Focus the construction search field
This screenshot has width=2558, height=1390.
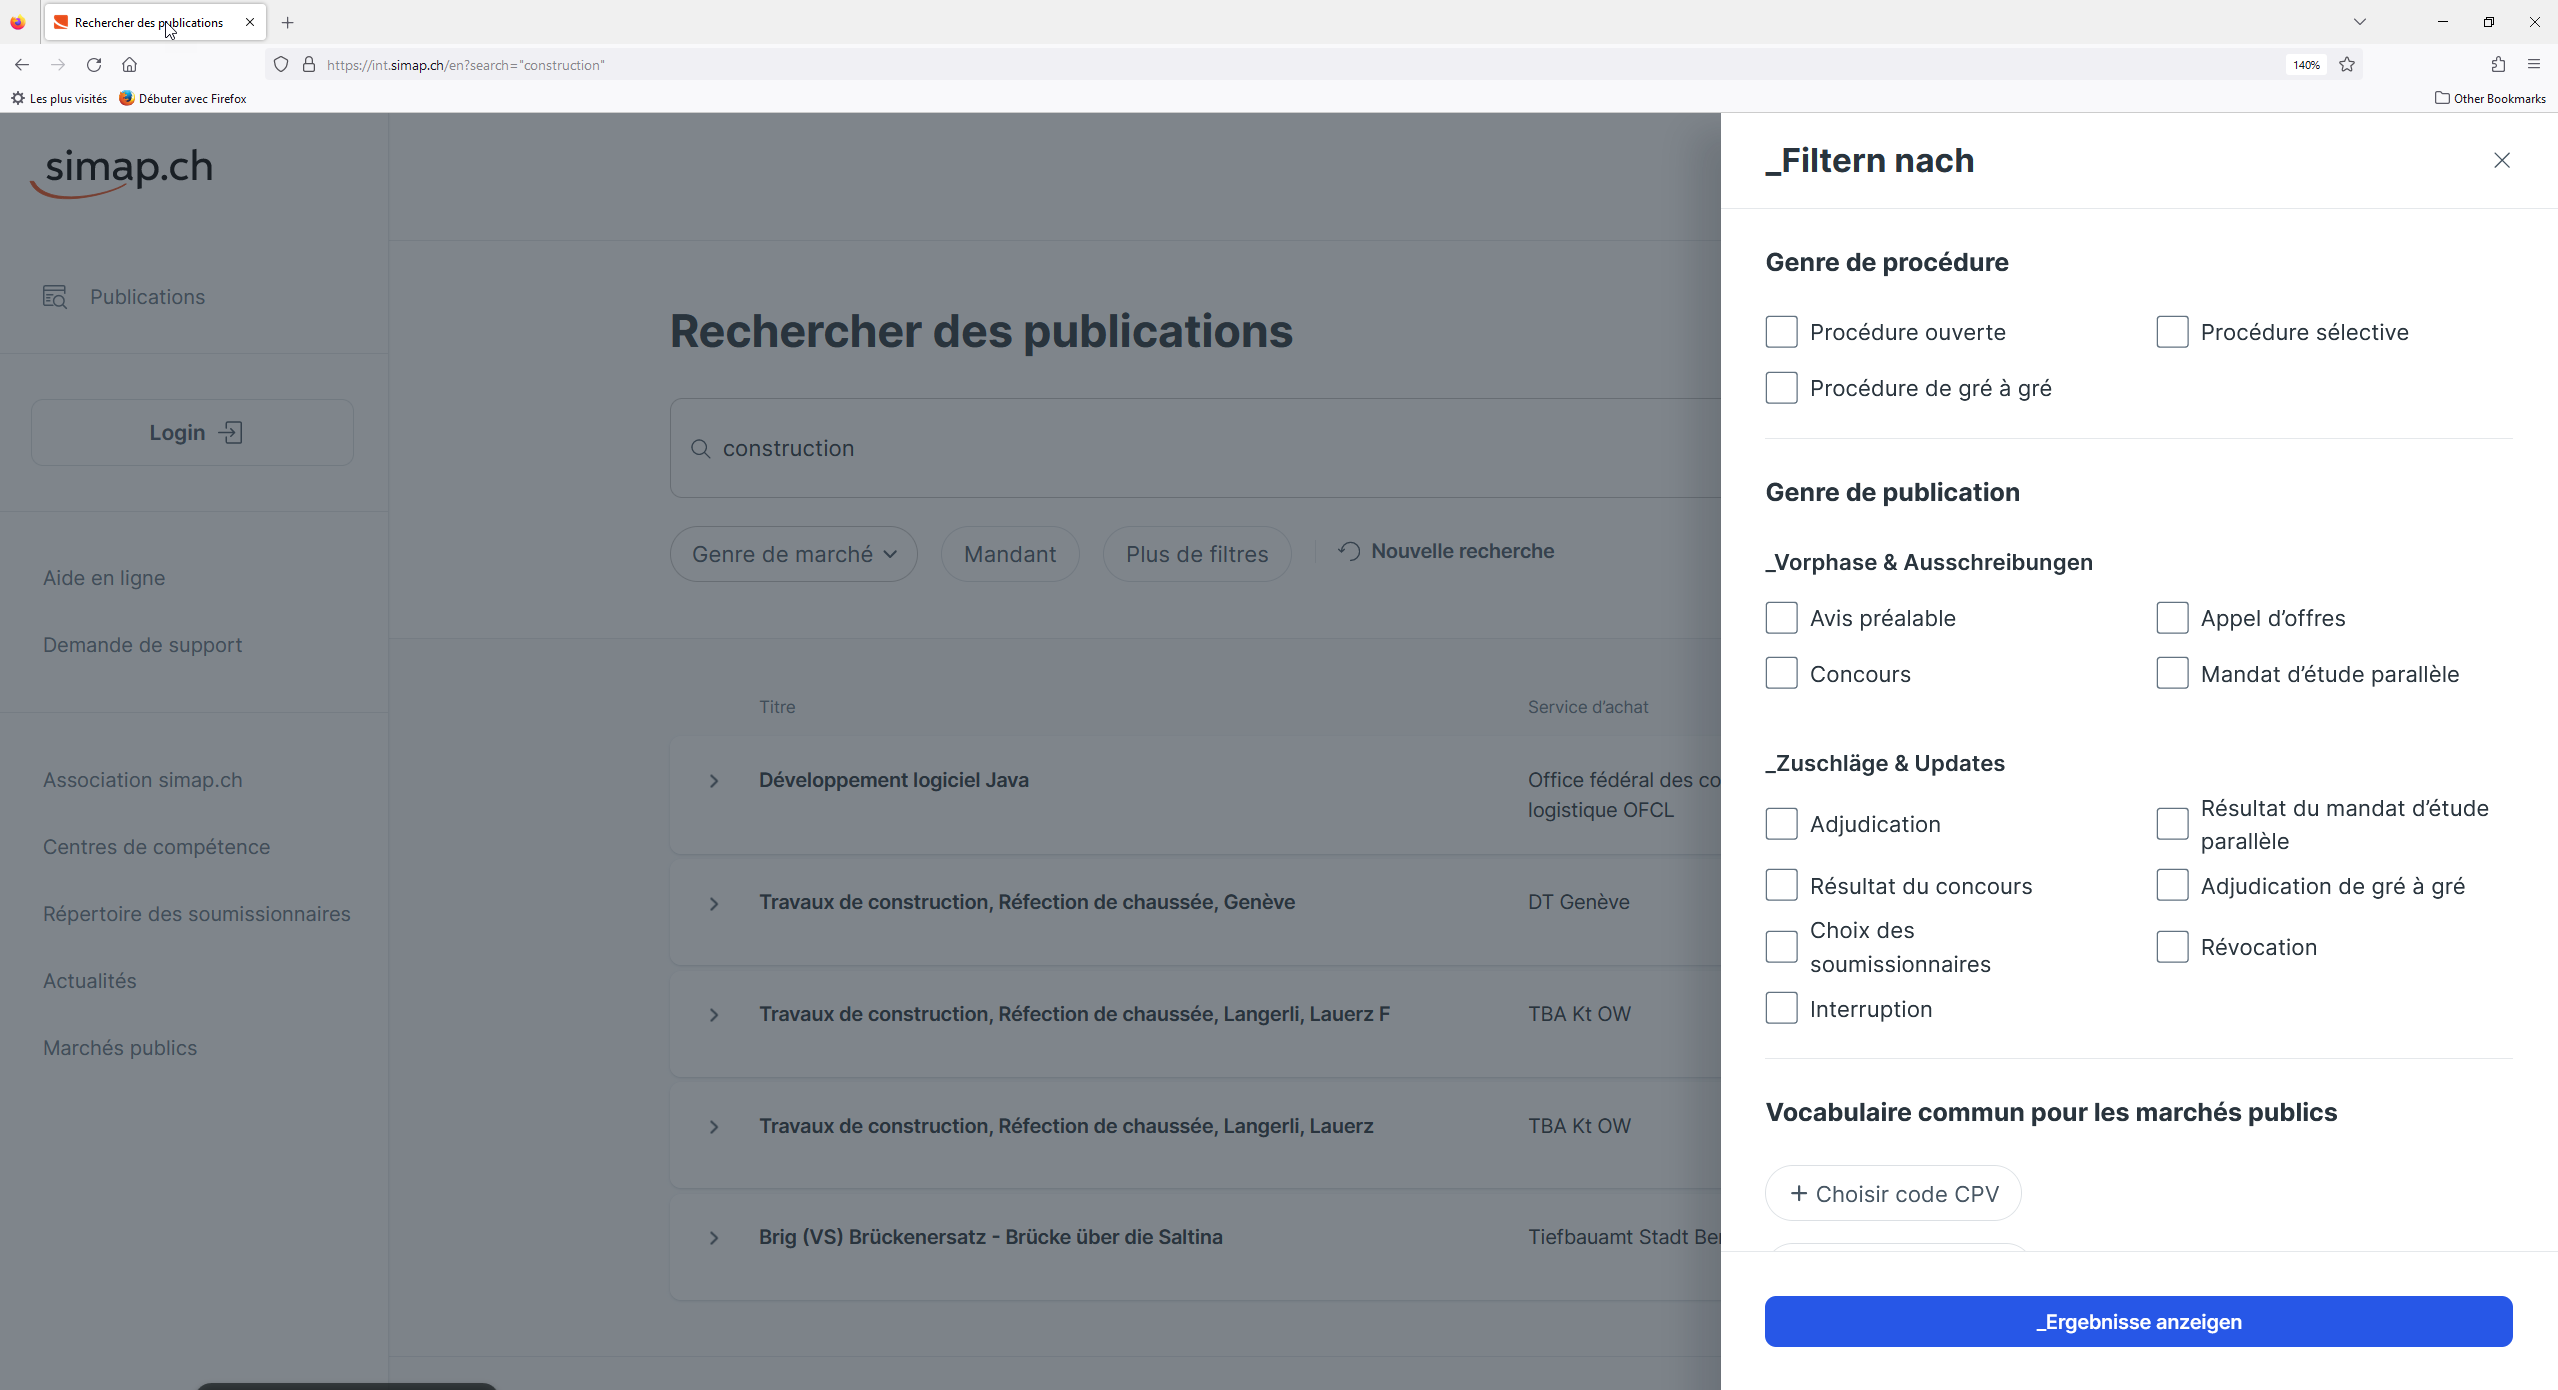(x=1195, y=448)
